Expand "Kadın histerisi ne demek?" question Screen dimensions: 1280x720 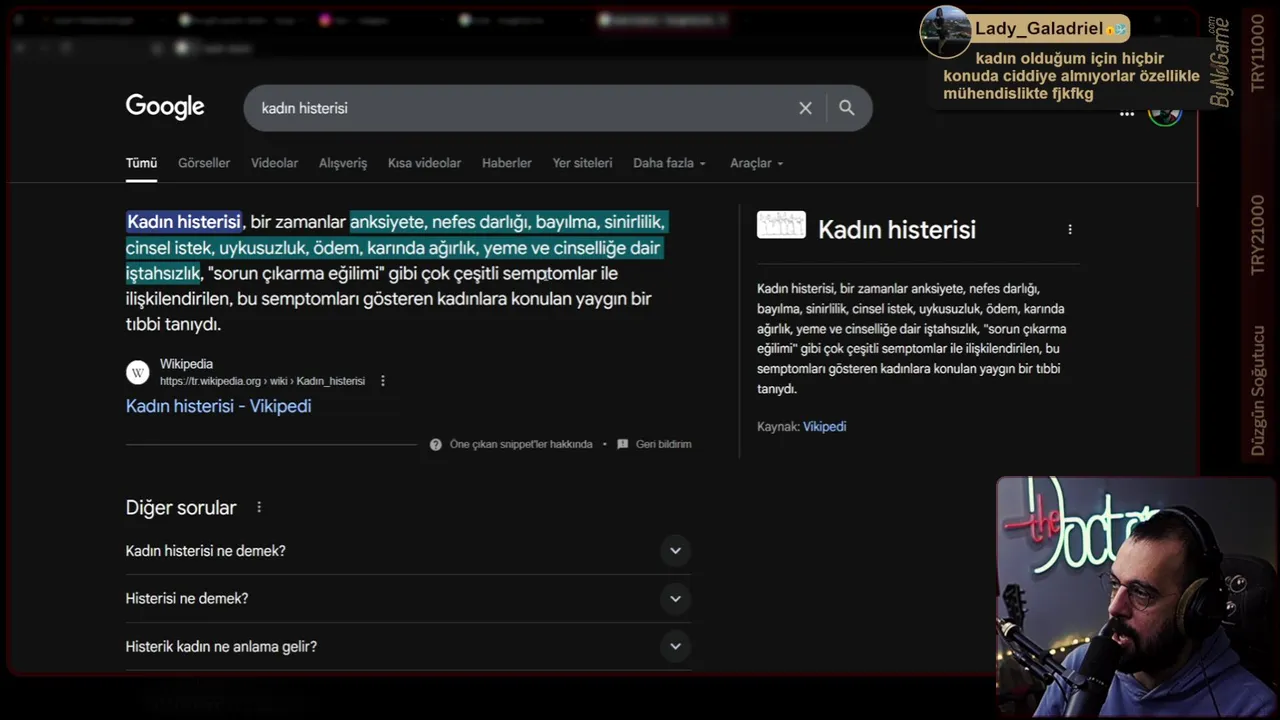(408, 551)
